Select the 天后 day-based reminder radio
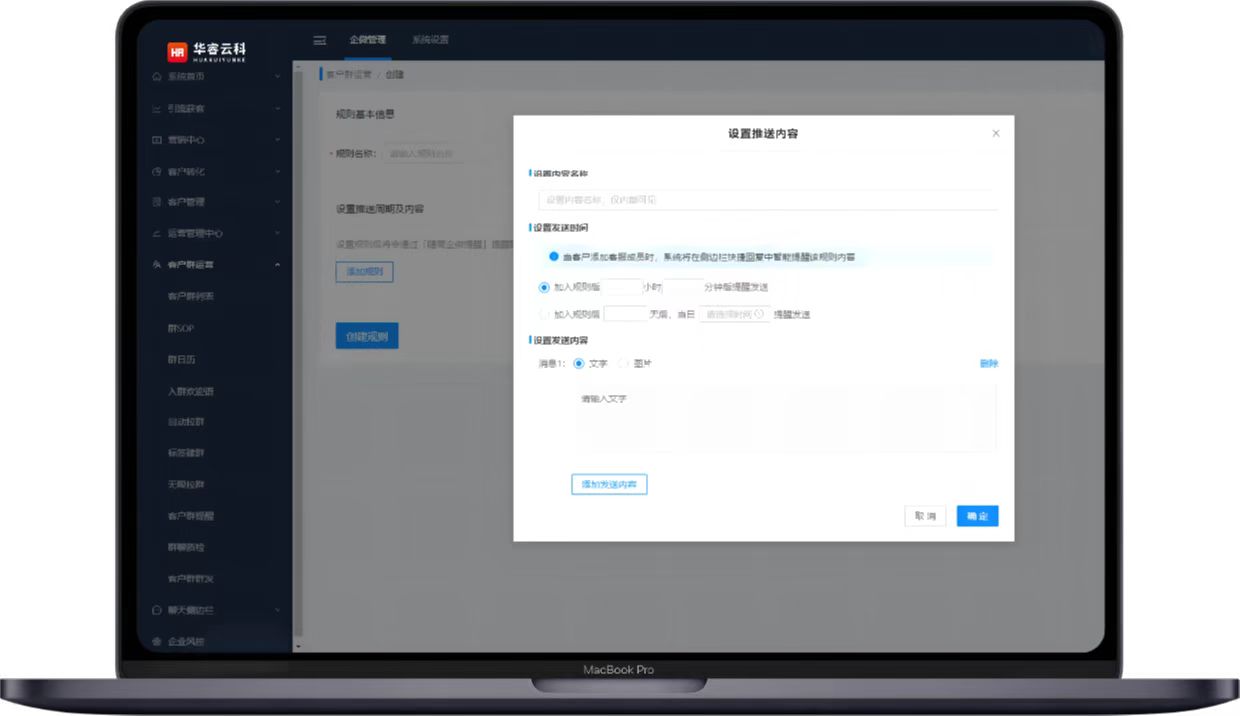 pyautogui.click(x=544, y=314)
